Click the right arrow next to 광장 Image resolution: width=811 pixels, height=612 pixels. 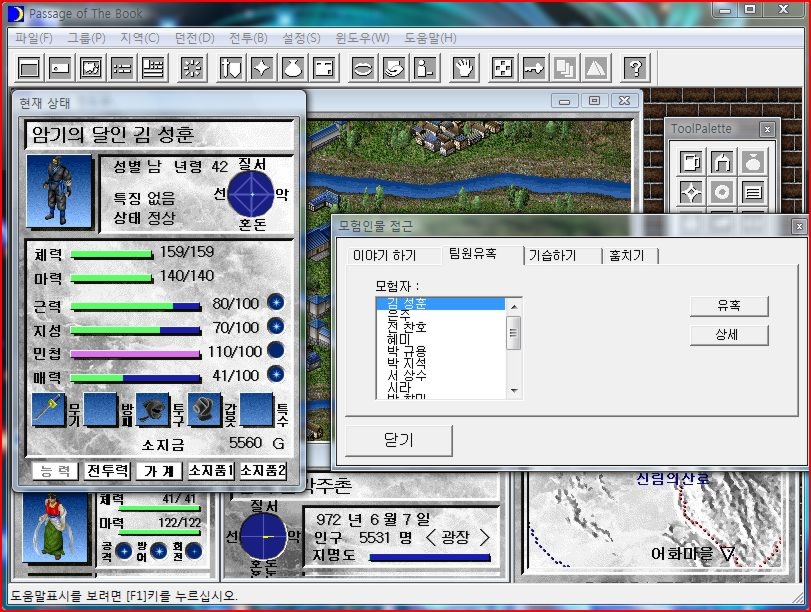point(485,538)
